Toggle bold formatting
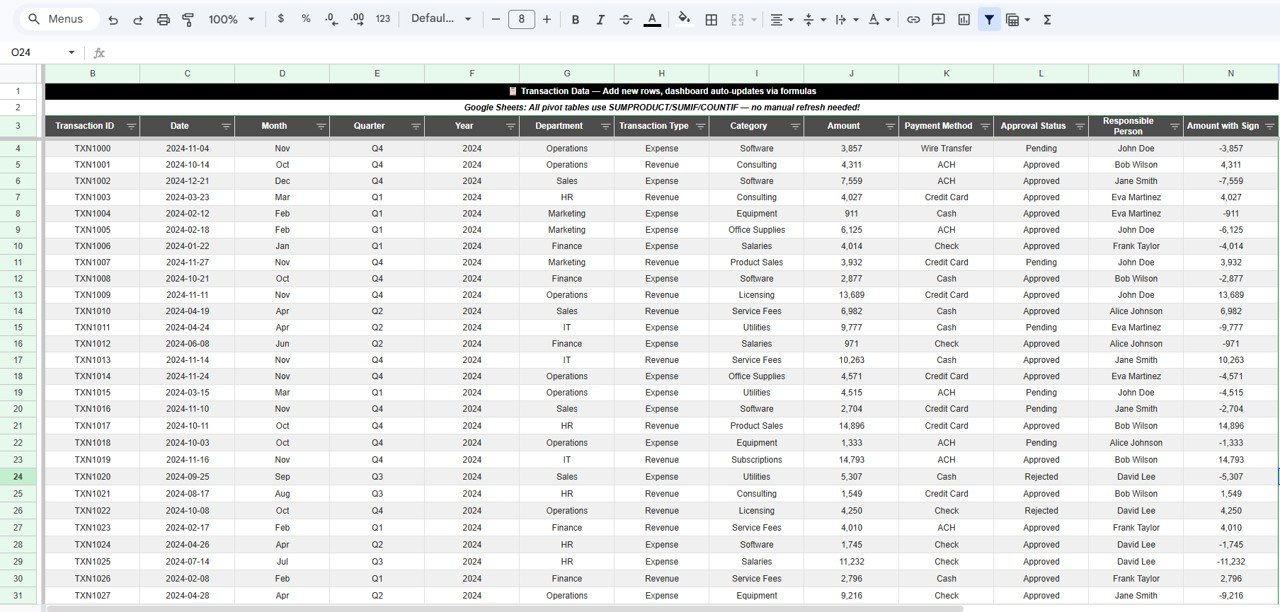The width and height of the screenshot is (1280, 612). coord(575,19)
